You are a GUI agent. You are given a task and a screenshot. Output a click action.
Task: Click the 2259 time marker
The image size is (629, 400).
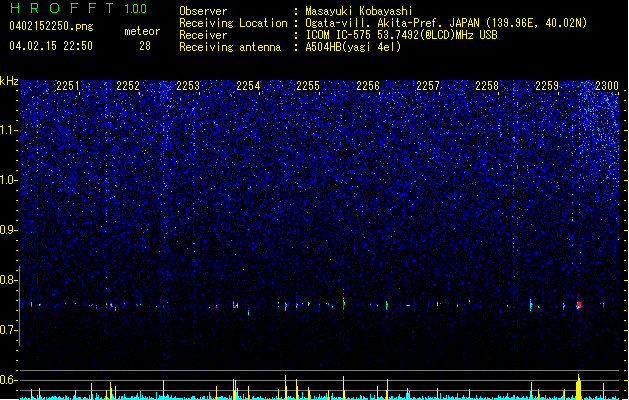click(x=547, y=86)
